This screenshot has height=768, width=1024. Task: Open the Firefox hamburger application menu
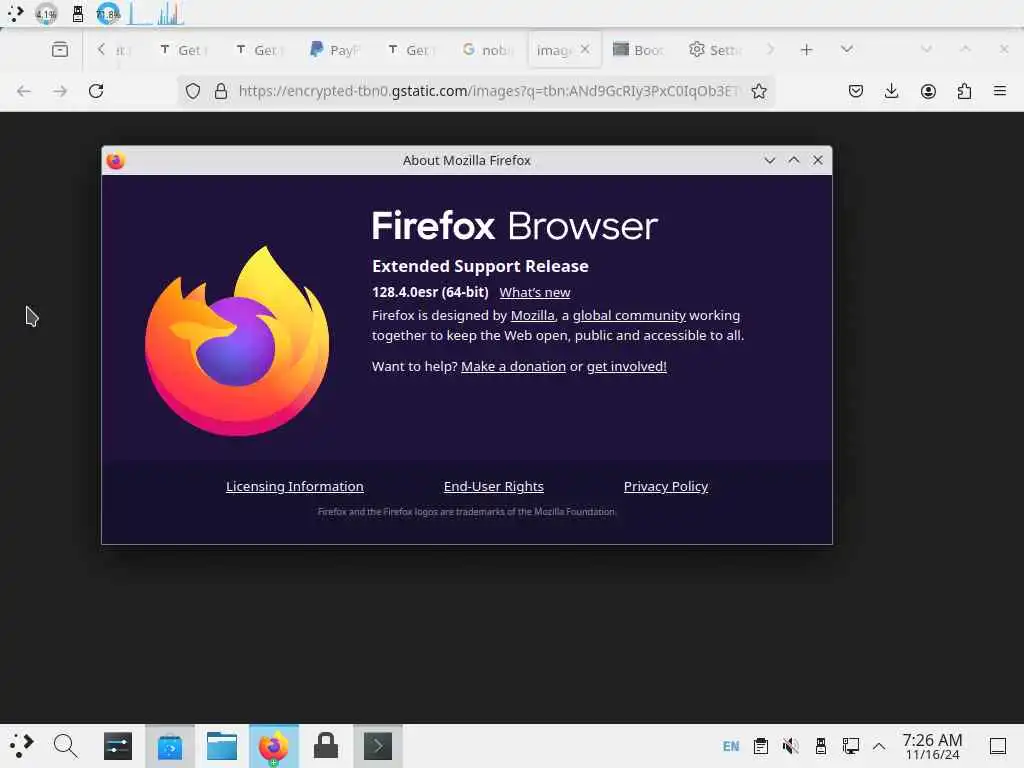(1000, 91)
